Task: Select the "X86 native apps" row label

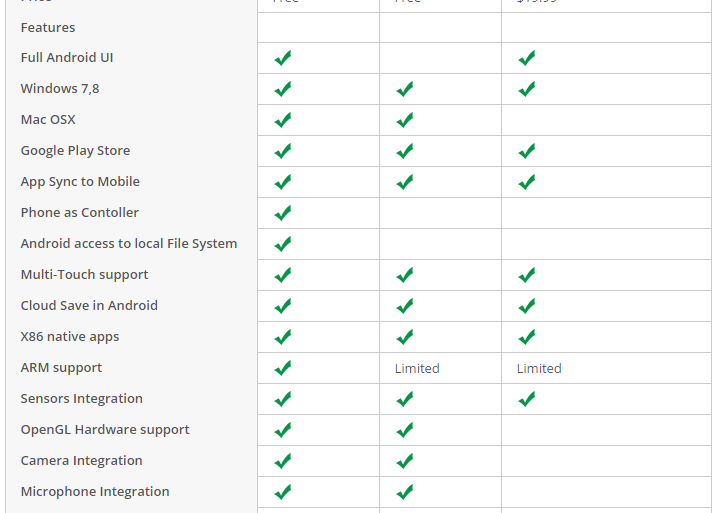Action: click(x=70, y=337)
